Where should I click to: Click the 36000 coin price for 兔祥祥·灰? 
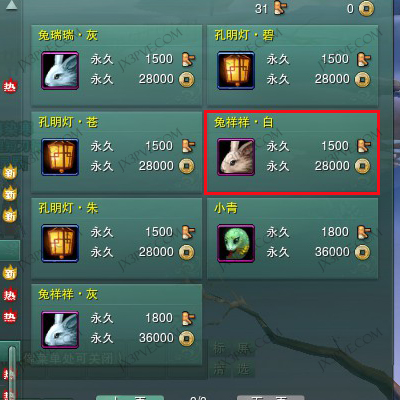coord(156,338)
